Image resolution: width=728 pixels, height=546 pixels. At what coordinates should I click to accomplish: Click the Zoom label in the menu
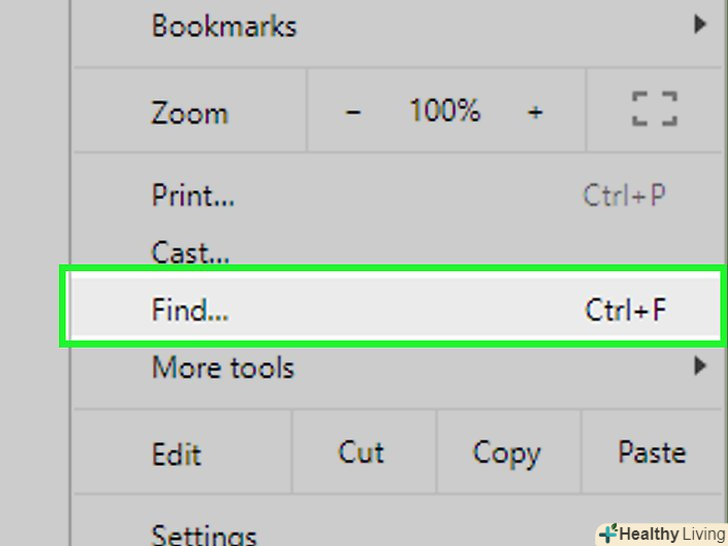(x=190, y=112)
